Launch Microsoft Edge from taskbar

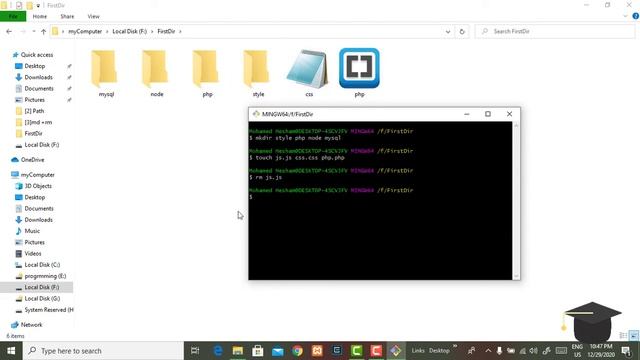coord(218,351)
